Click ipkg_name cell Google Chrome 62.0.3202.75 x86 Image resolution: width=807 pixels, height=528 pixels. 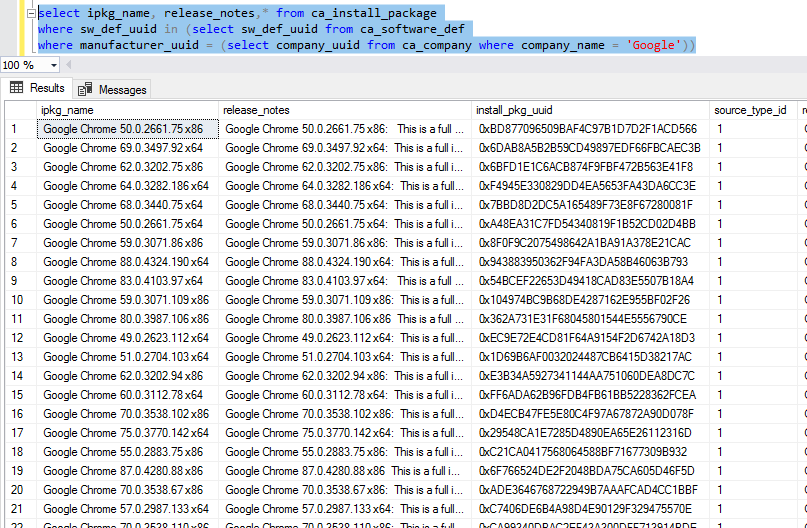coord(128,167)
